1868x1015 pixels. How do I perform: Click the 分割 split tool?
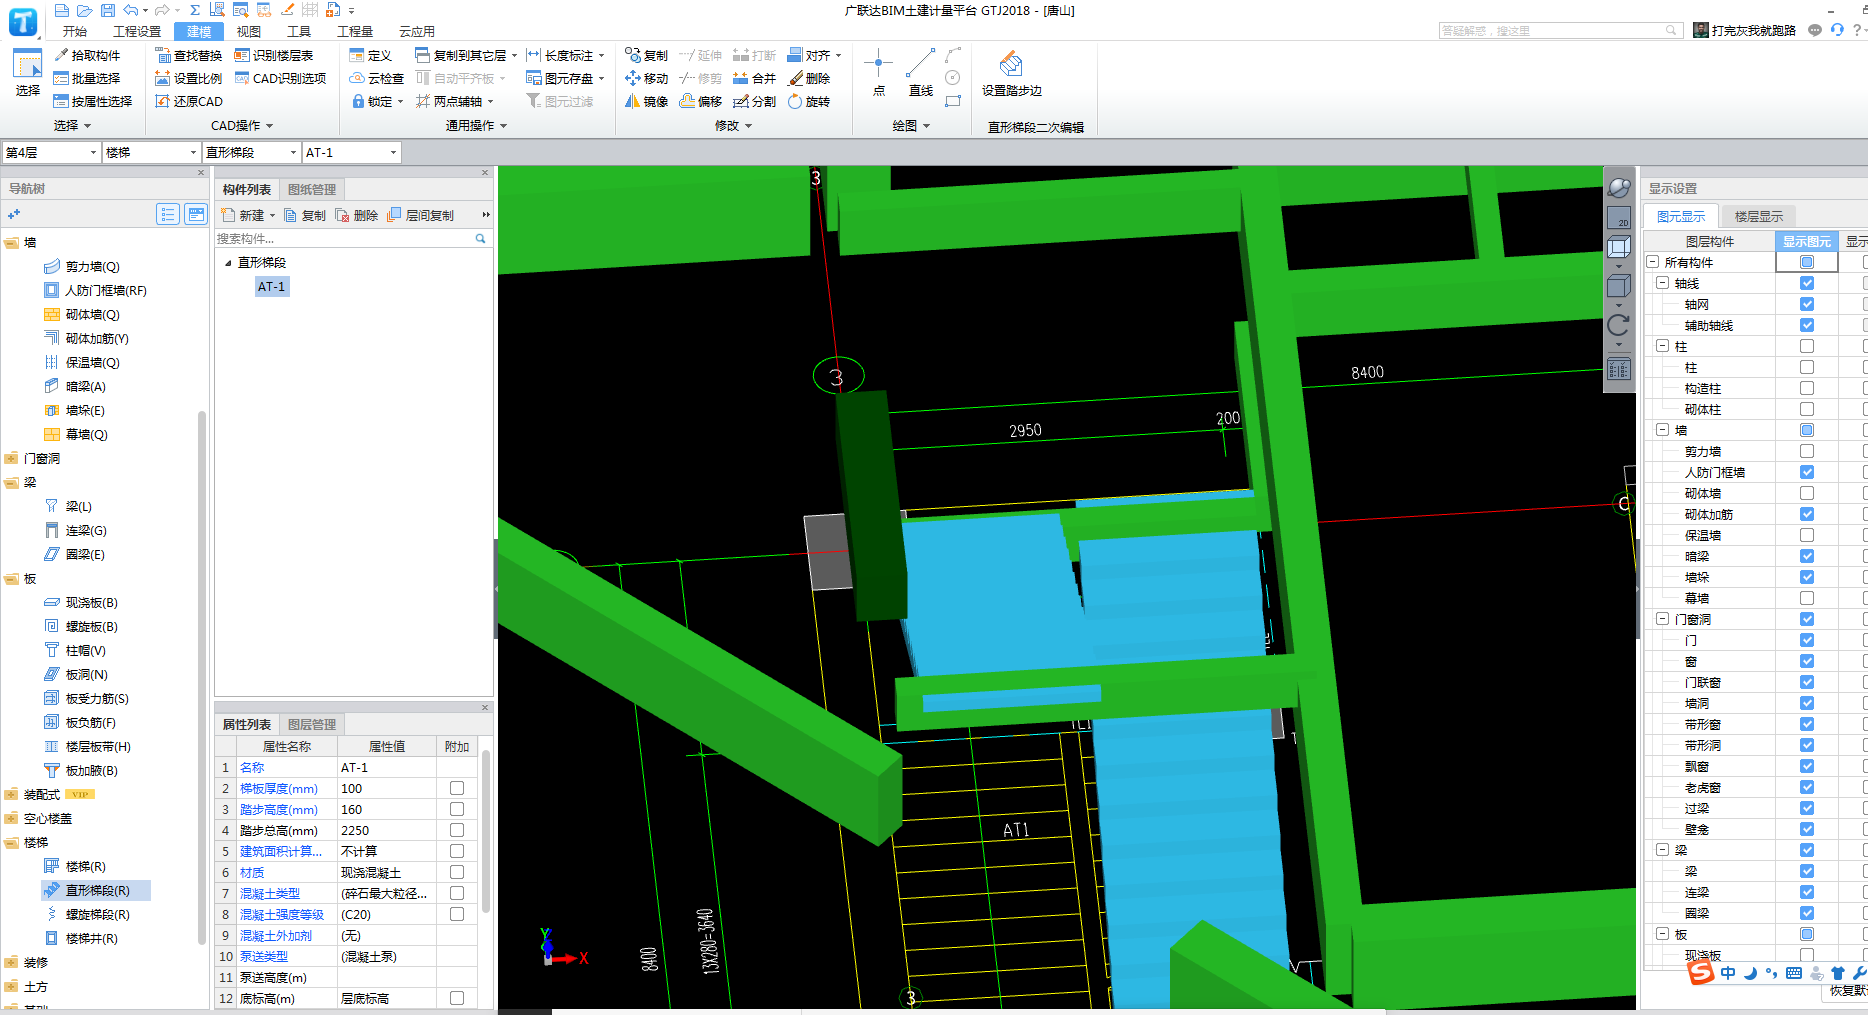click(x=754, y=101)
